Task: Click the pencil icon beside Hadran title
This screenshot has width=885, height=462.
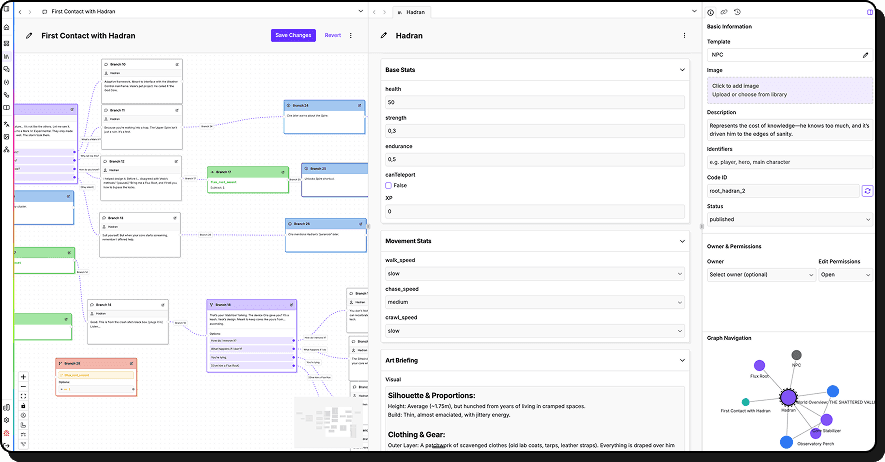Action: click(384, 36)
